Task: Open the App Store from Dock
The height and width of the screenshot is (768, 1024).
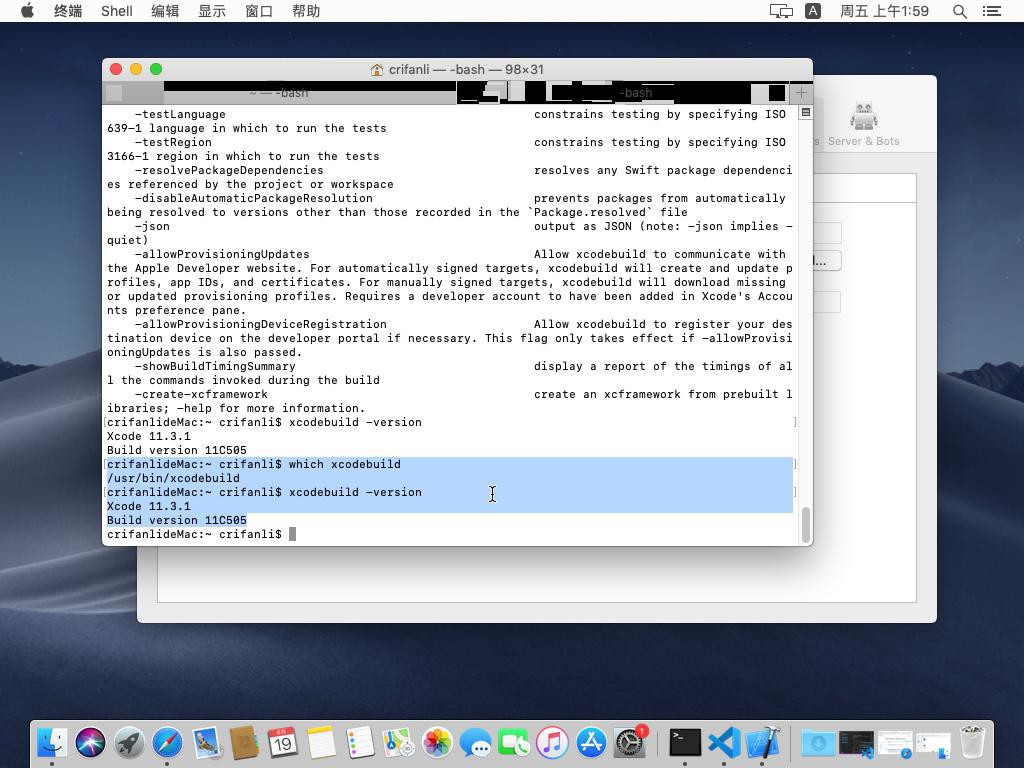Action: click(591, 743)
